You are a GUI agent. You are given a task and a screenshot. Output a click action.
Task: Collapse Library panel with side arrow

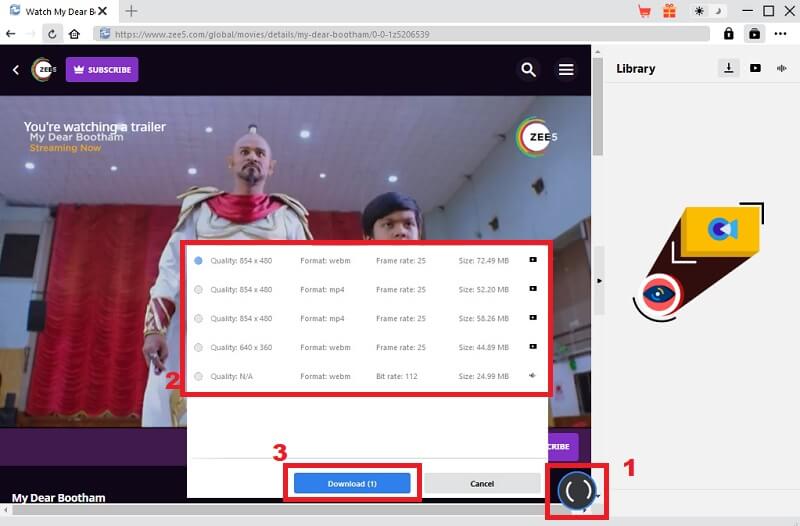[x=599, y=281]
